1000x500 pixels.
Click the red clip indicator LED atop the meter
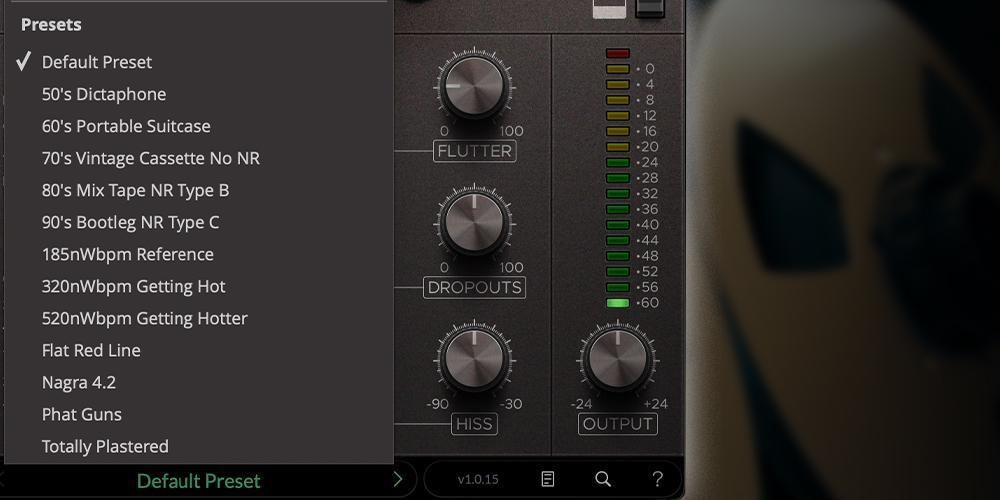click(x=617, y=53)
